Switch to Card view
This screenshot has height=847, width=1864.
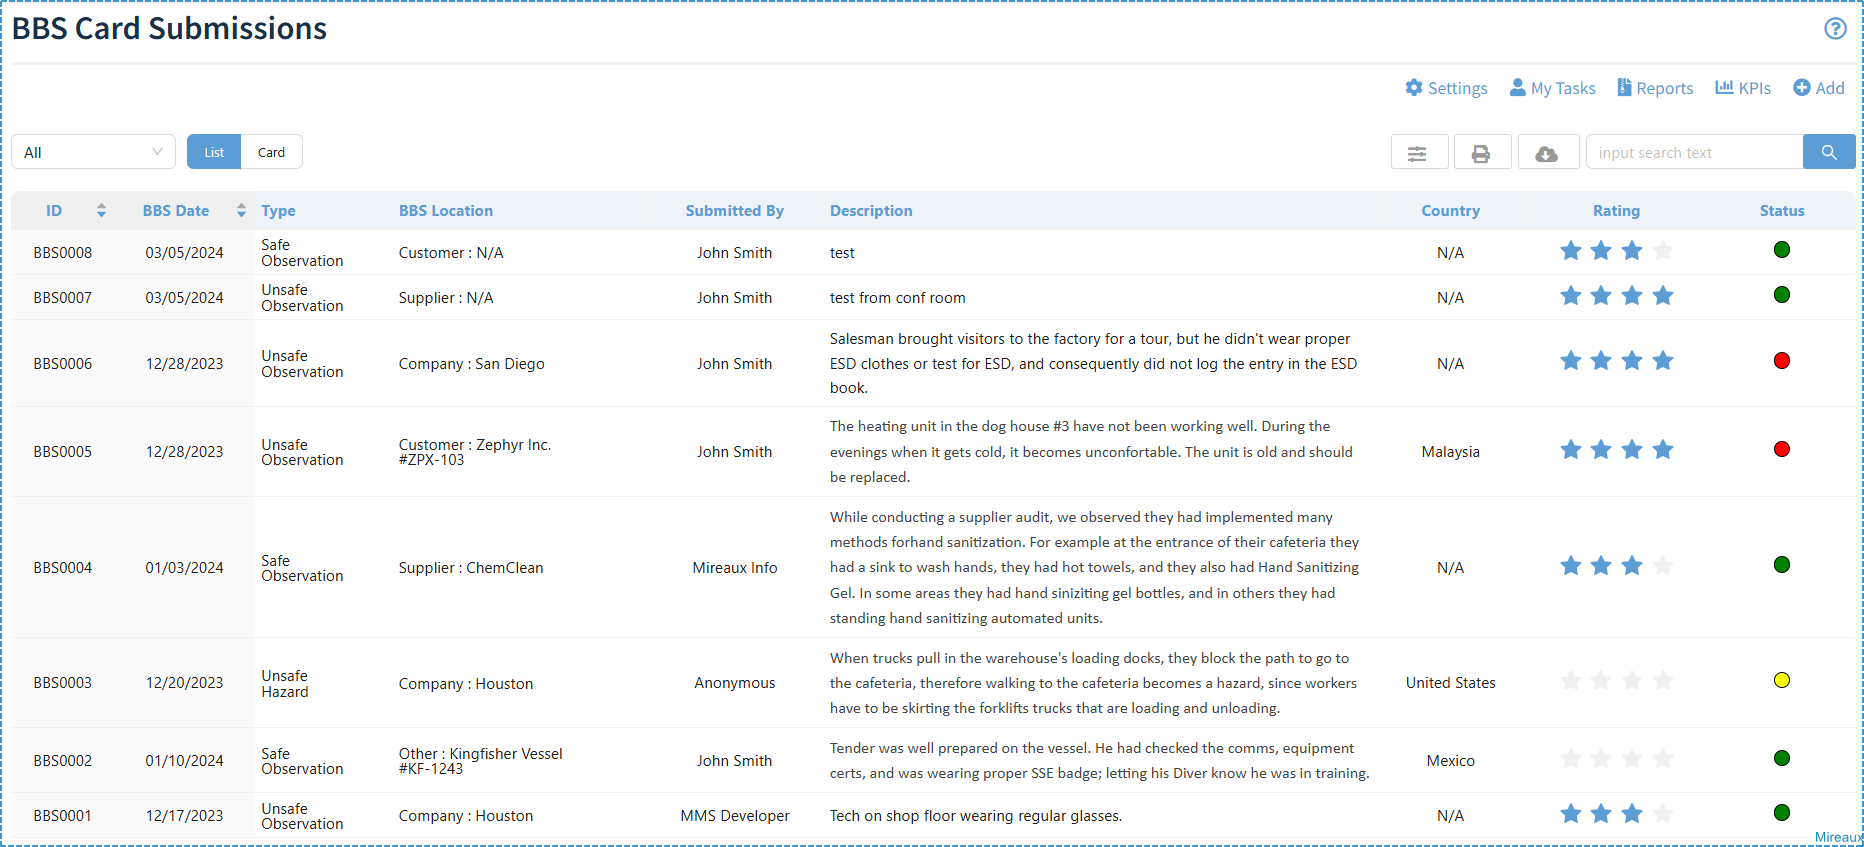(271, 152)
